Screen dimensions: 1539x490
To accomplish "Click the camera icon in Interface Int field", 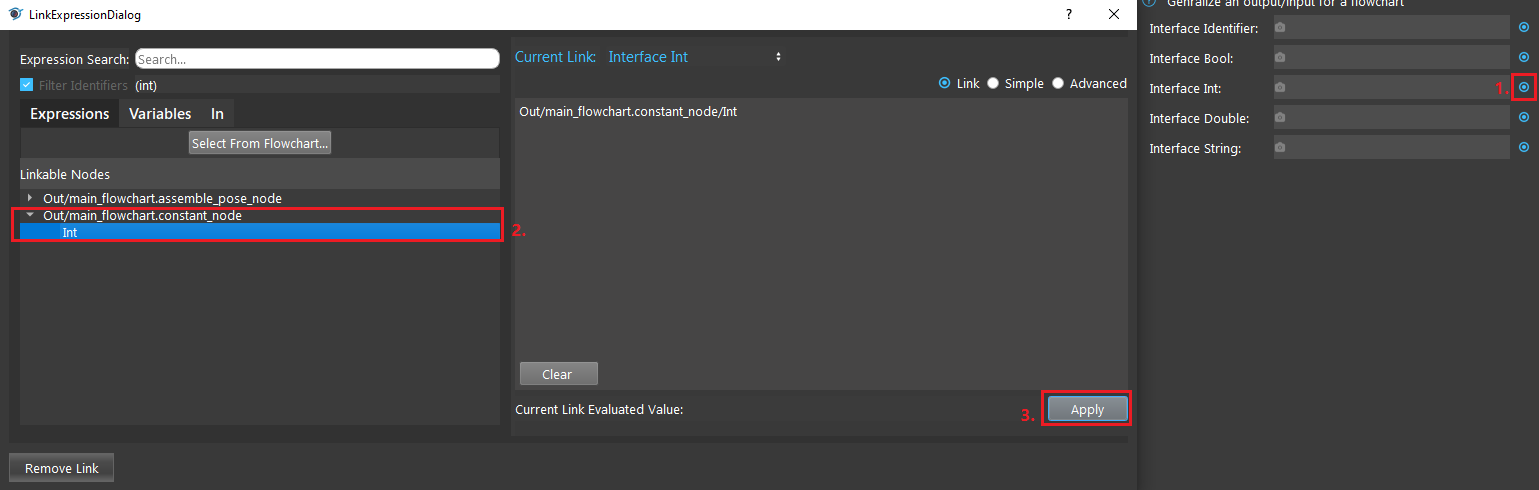I will tap(1280, 88).
